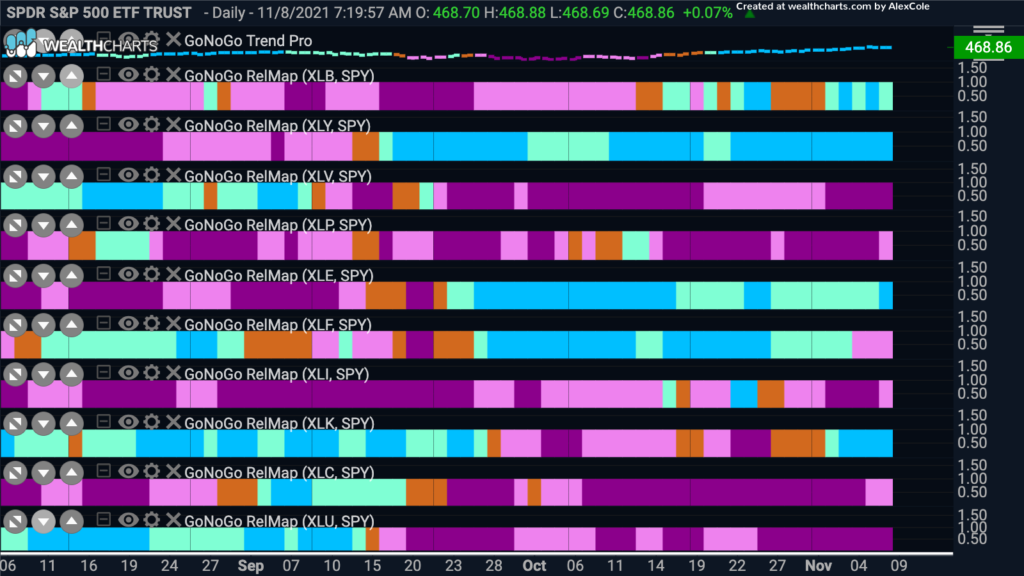This screenshot has width=1024, height=576.
Task: Move the XLI RelMap pane down
Action: coord(43,375)
